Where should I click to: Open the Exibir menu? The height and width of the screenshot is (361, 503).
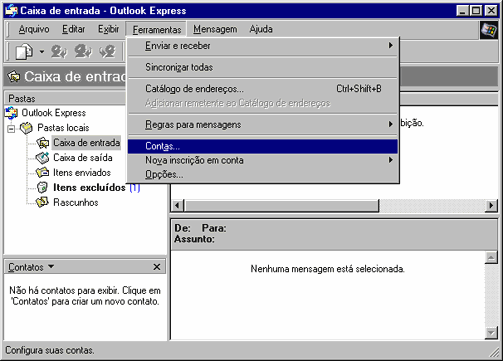tap(108, 29)
